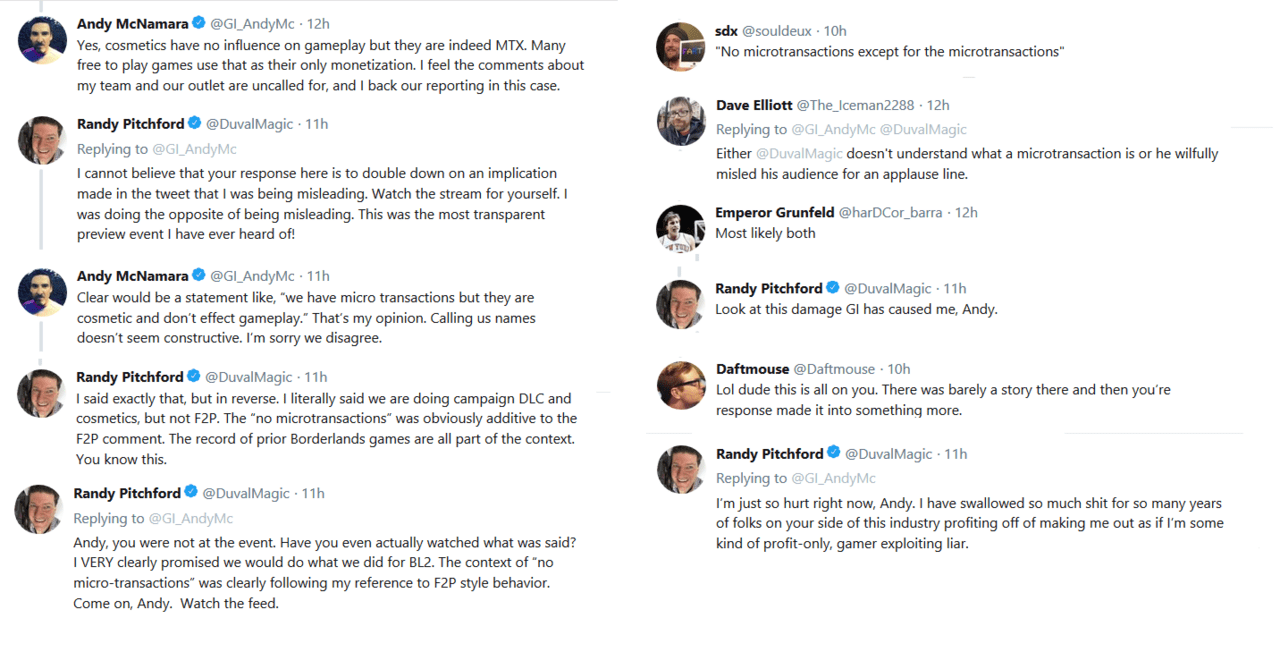Open the '12h' timestamp on Dave Elliott's tweet

coord(938,105)
